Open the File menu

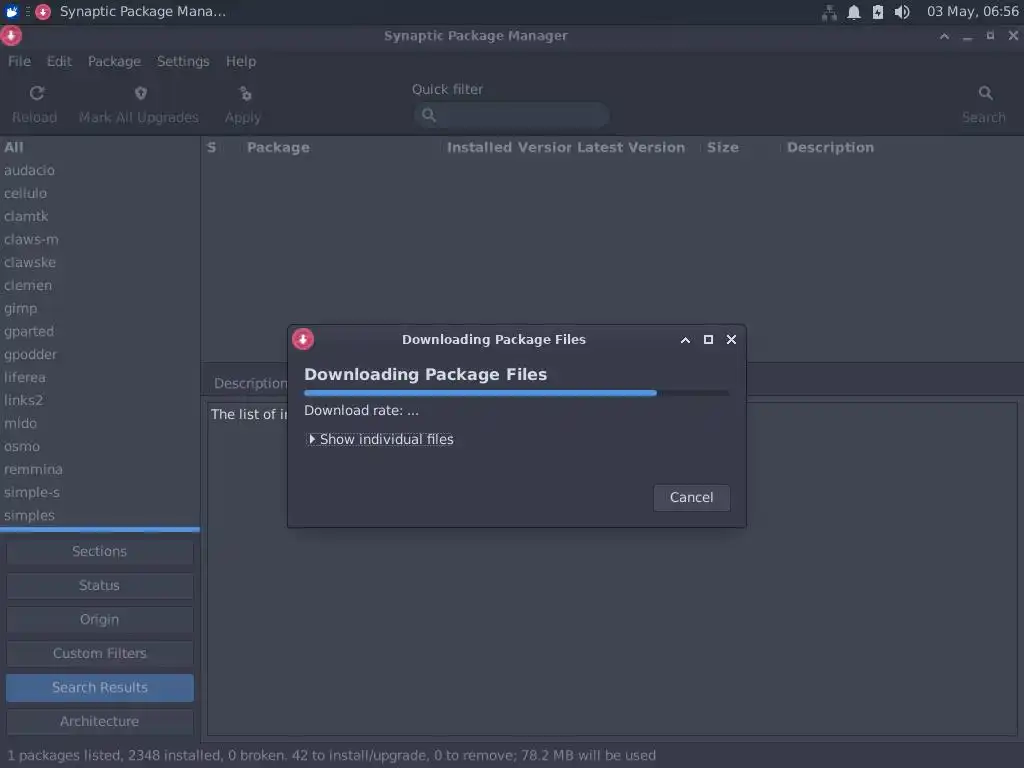(x=20, y=61)
